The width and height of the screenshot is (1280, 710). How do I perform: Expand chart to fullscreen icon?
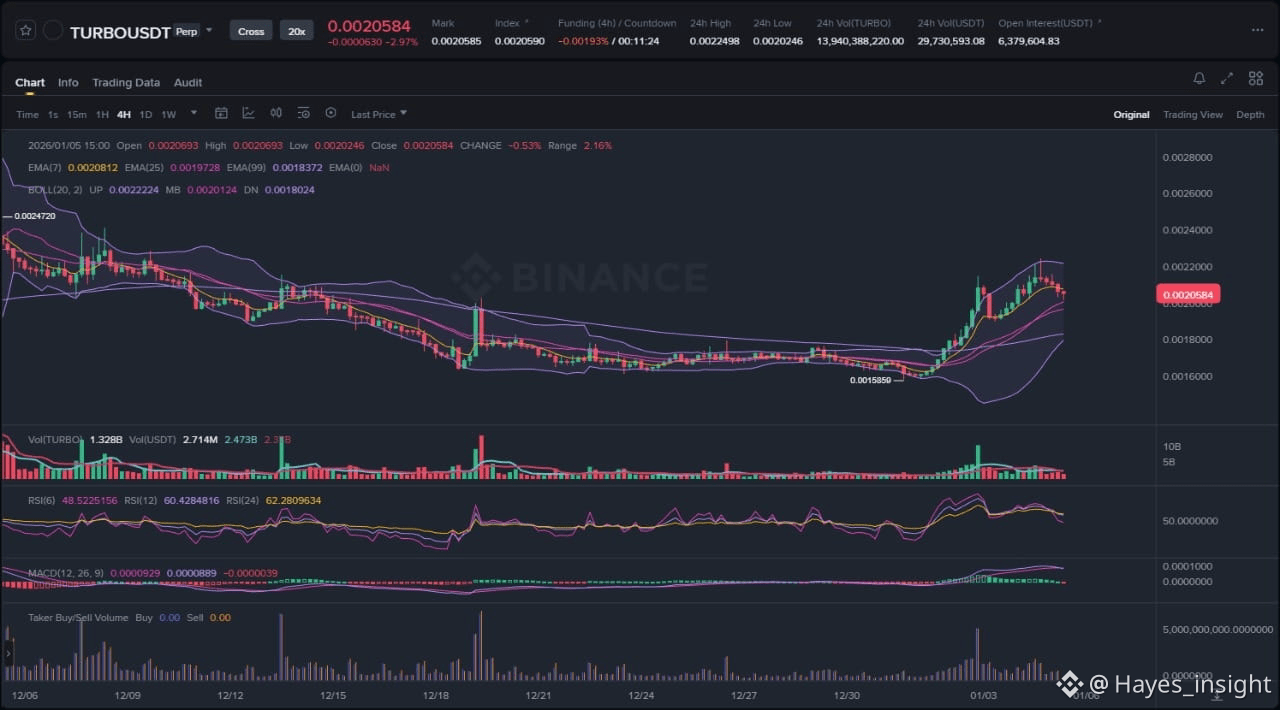(x=1227, y=79)
